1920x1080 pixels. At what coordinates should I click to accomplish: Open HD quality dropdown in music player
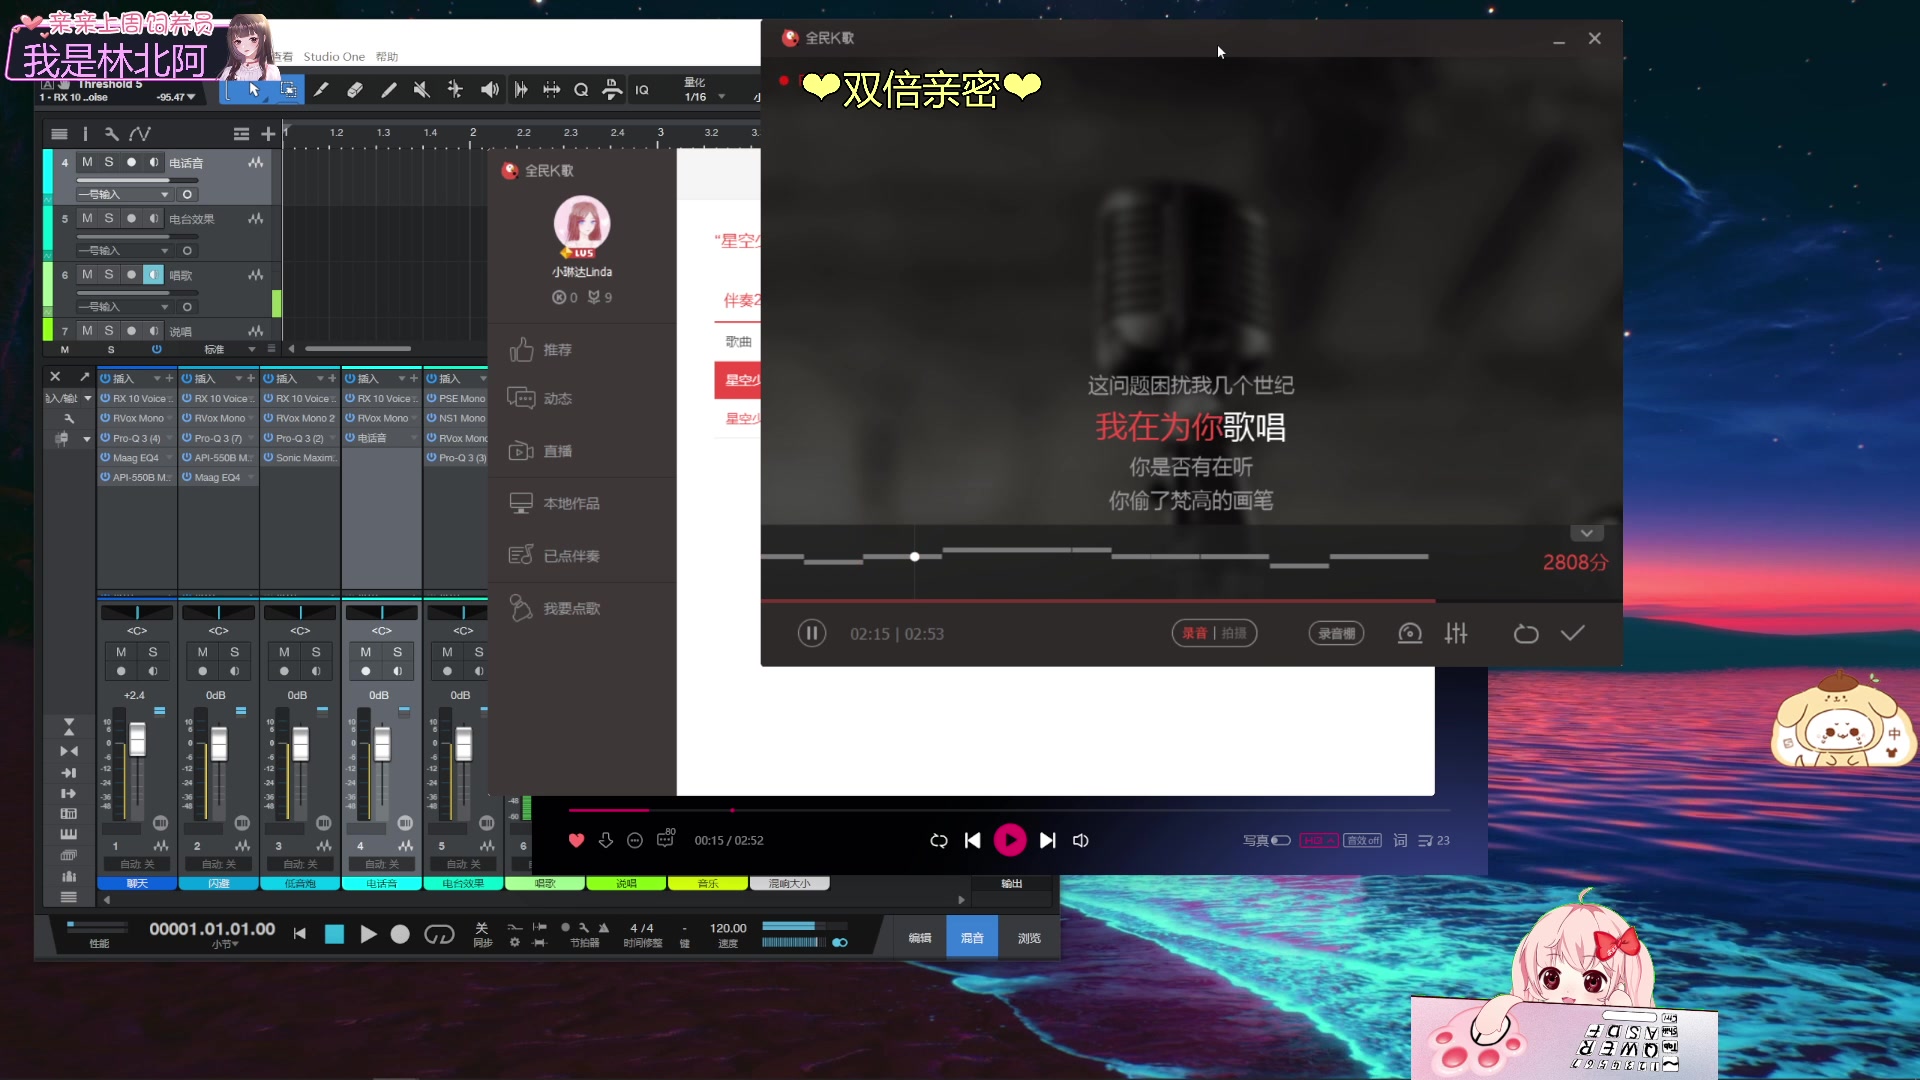(1318, 840)
